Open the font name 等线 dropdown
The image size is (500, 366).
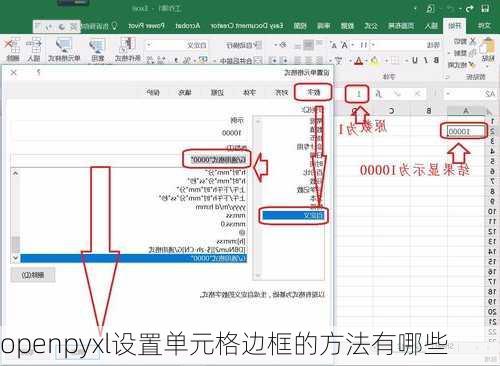(x=373, y=45)
